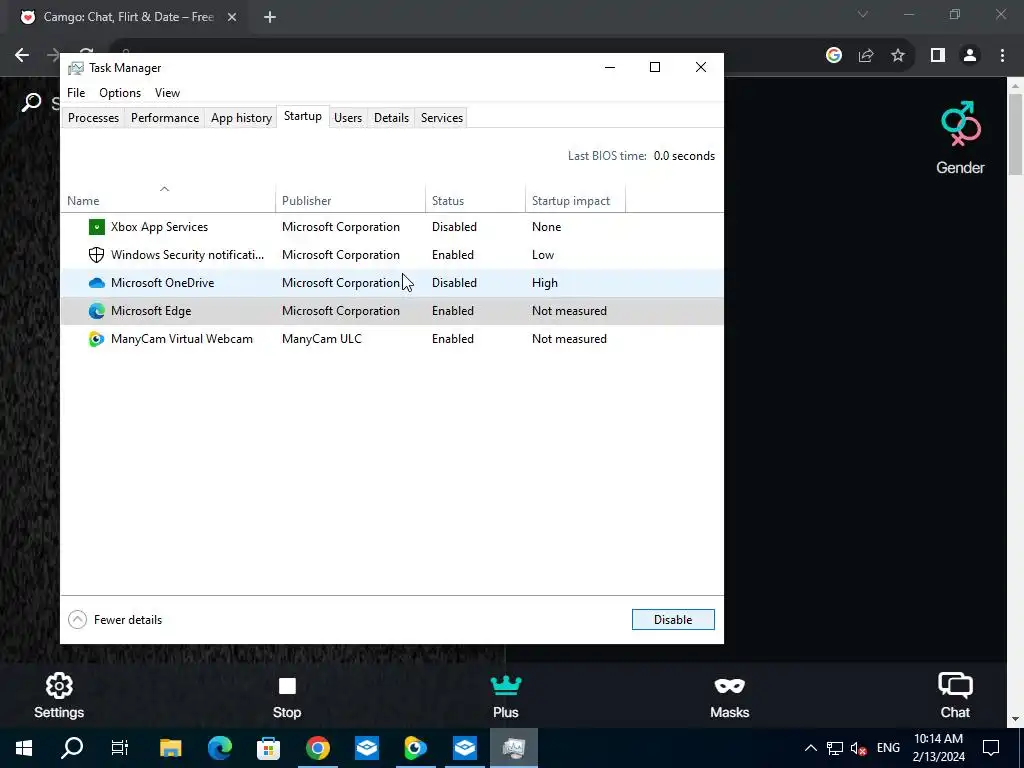Click Windows Security notification row name

coord(187,255)
